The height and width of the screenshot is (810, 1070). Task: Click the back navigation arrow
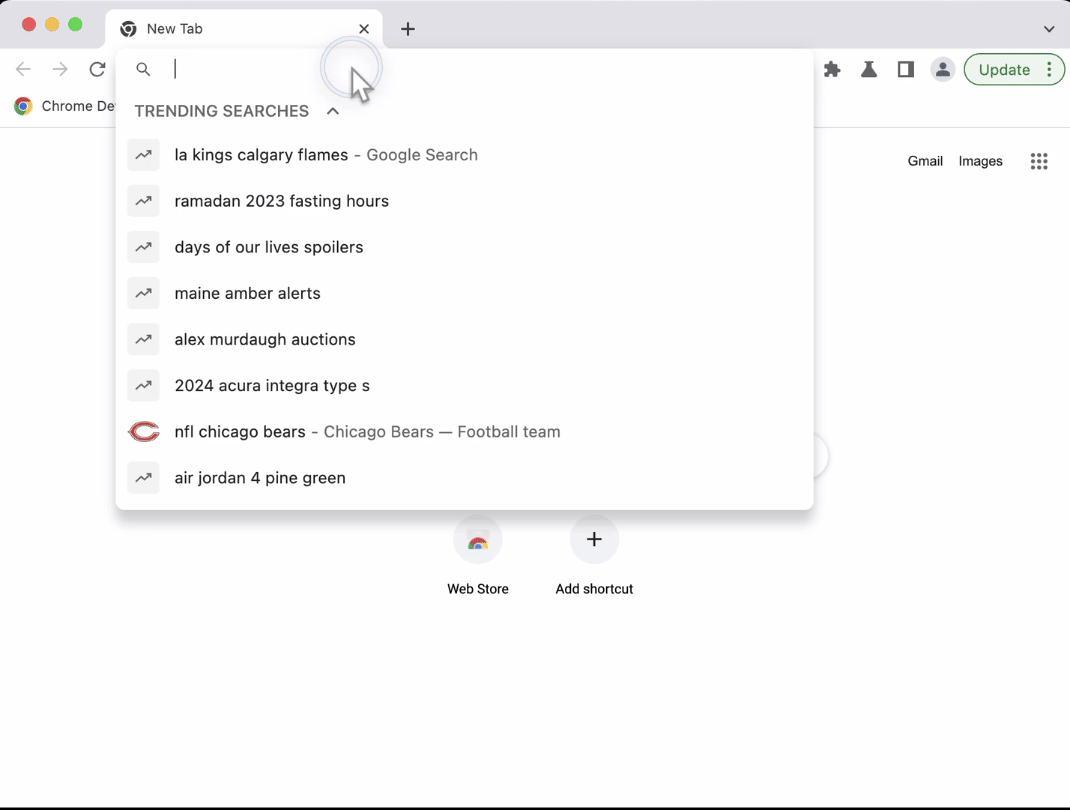(23, 69)
